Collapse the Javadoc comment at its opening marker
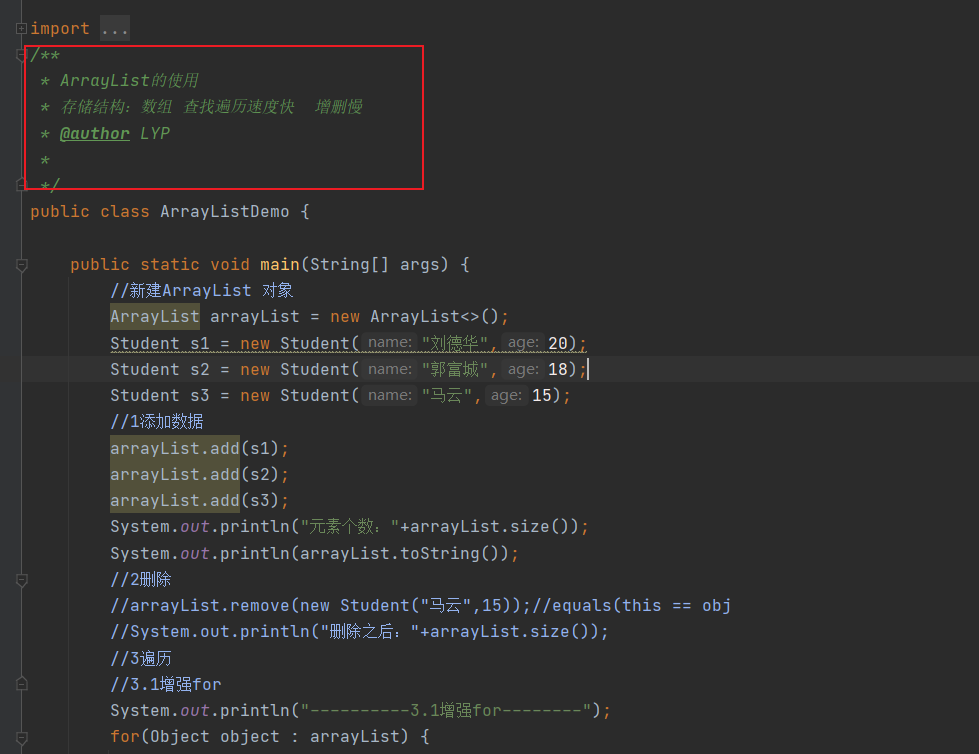Viewport: 979px width, 754px height. (x=21, y=55)
